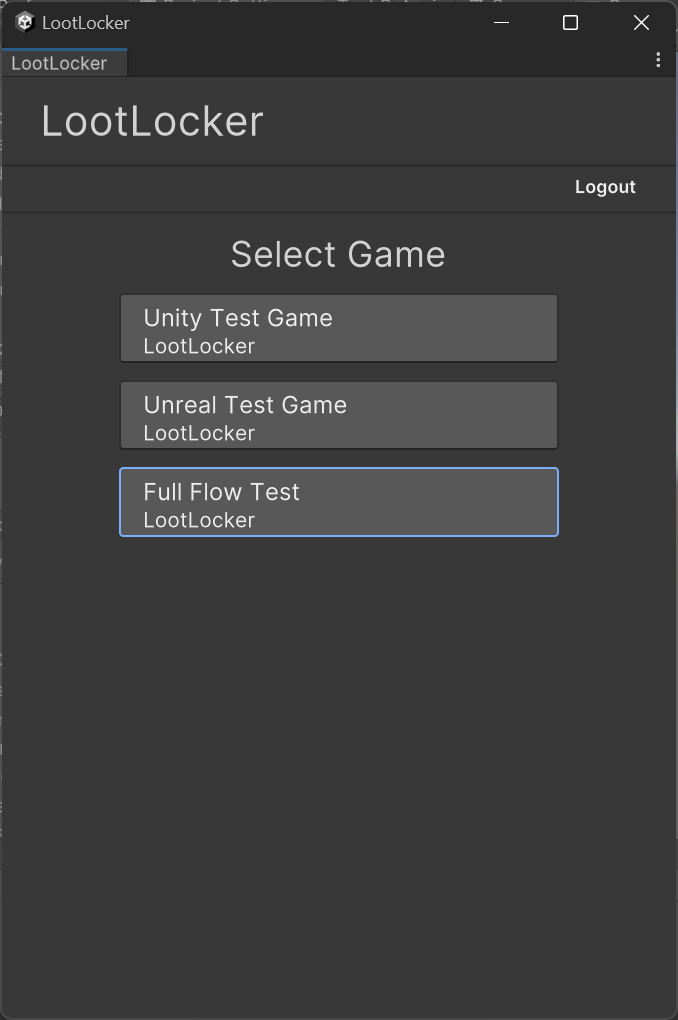The height and width of the screenshot is (1020, 678).
Task: Click the Unity Test Game title text
Action: pos(238,318)
